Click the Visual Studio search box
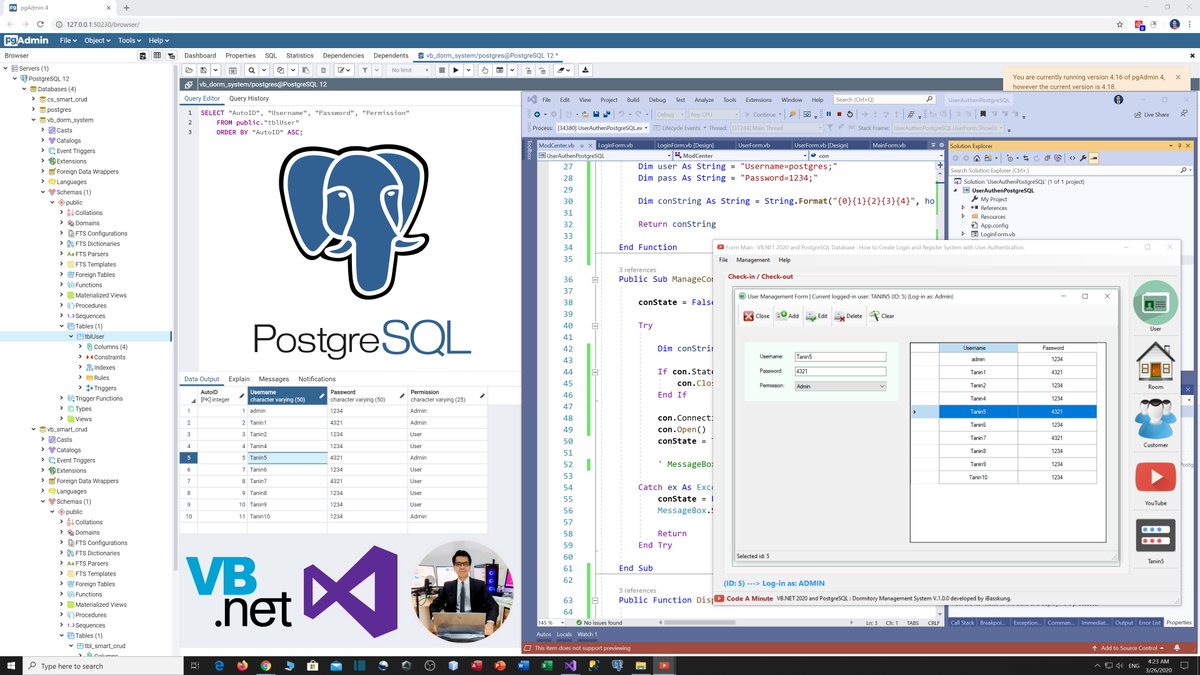The image size is (1200, 675). click(x=884, y=100)
